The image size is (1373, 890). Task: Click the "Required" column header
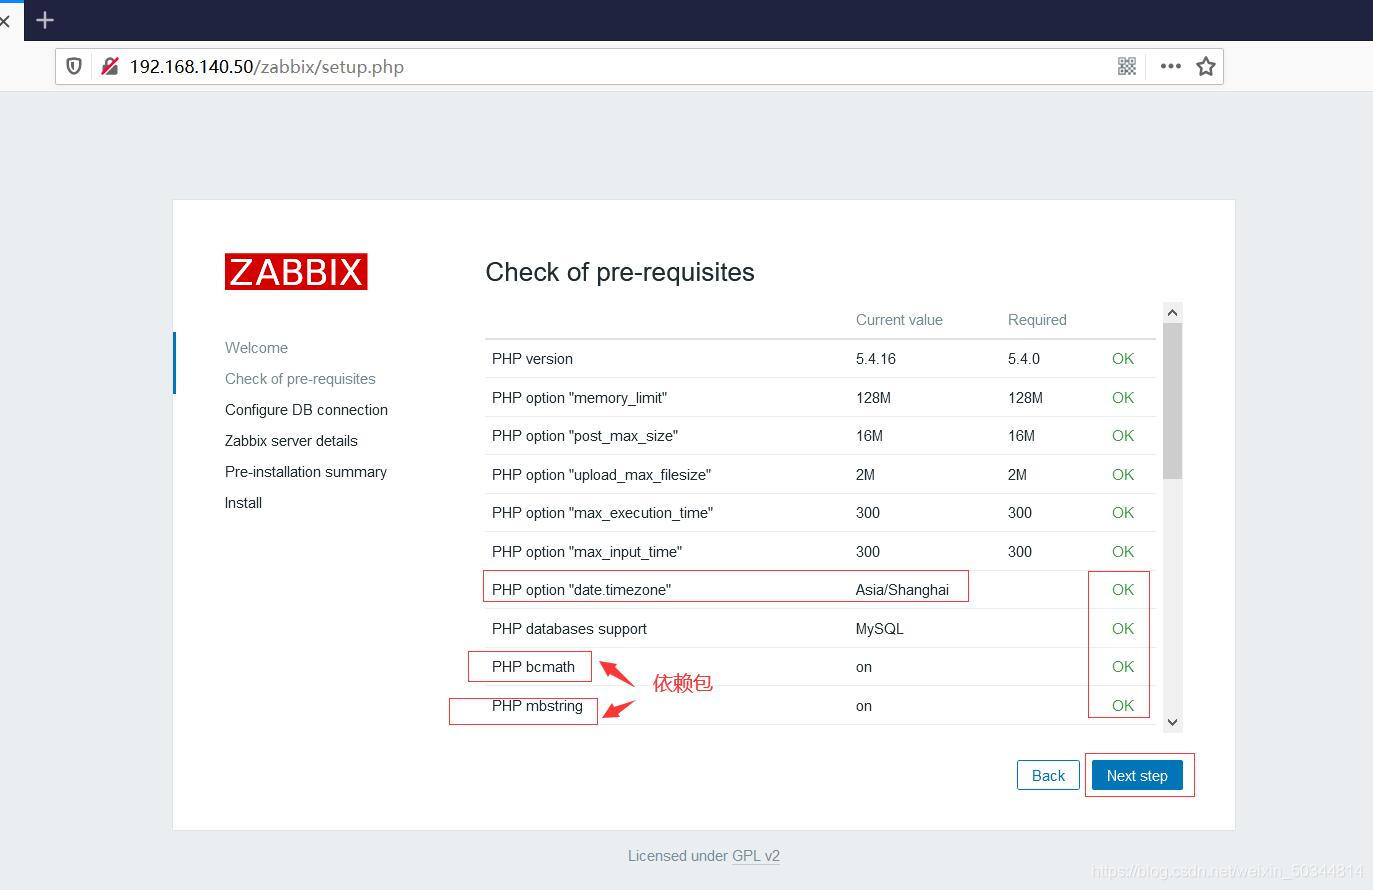1037,320
